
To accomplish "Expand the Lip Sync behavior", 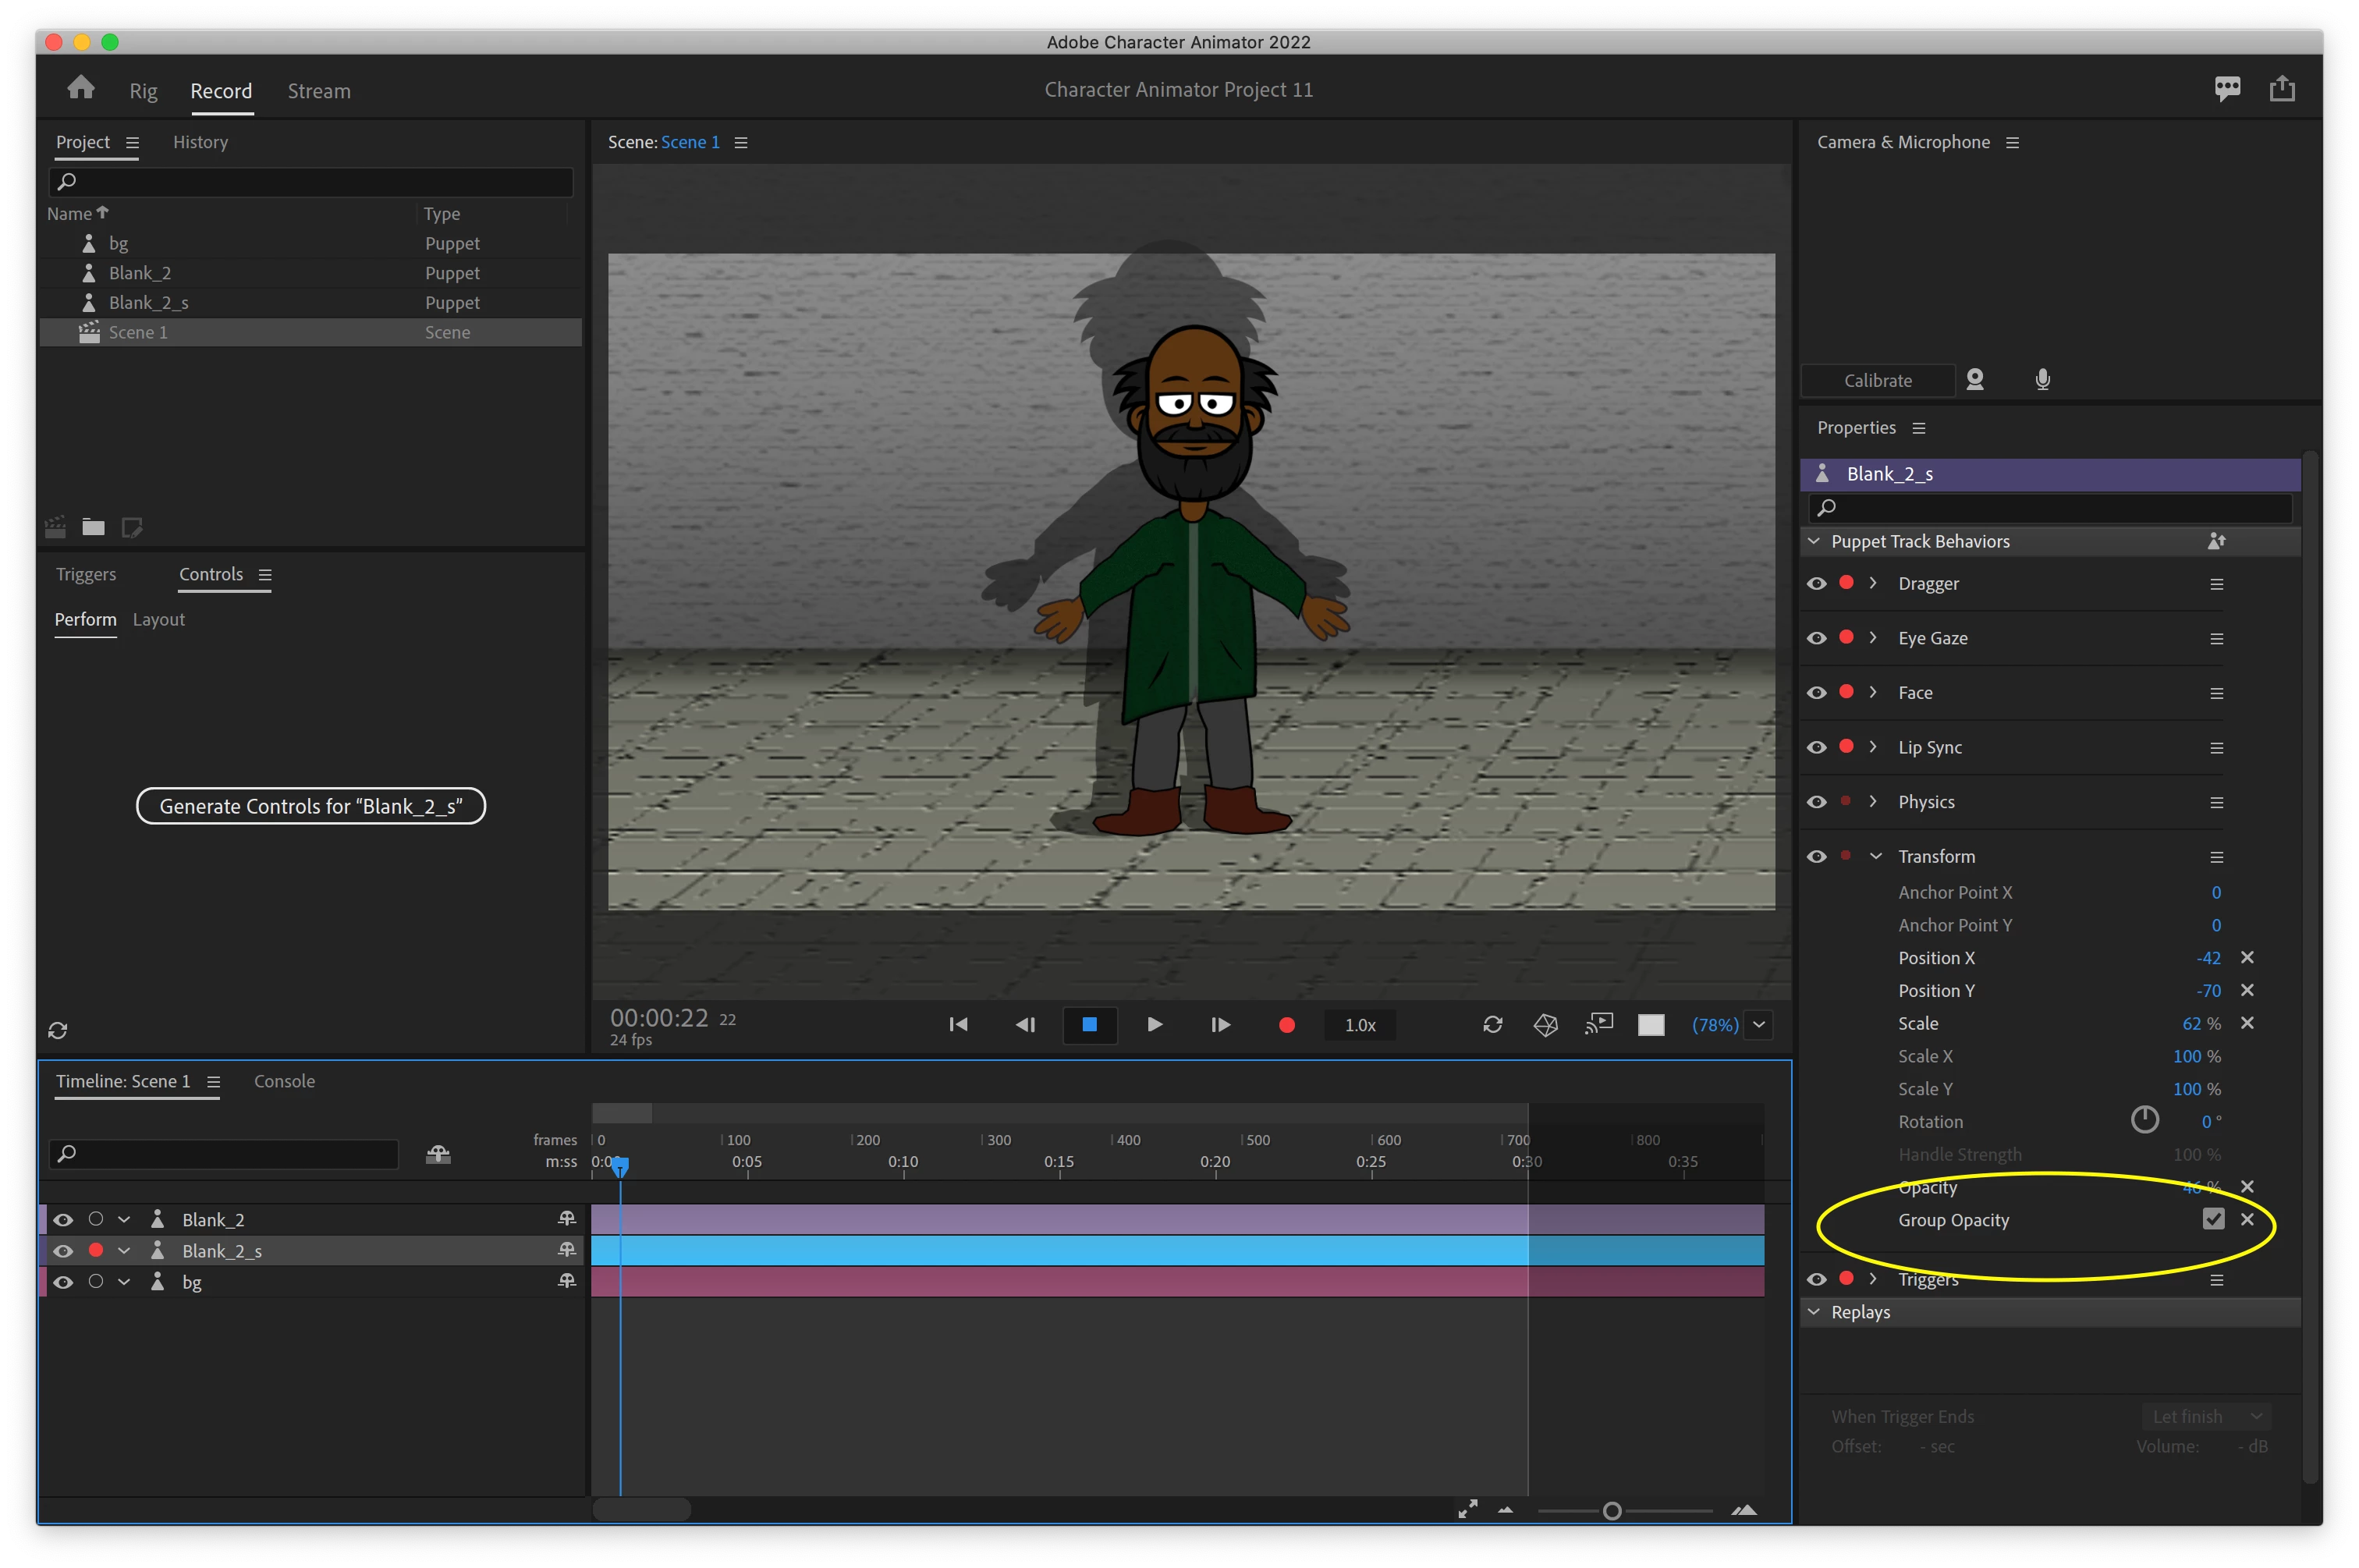I will click(1873, 747).
